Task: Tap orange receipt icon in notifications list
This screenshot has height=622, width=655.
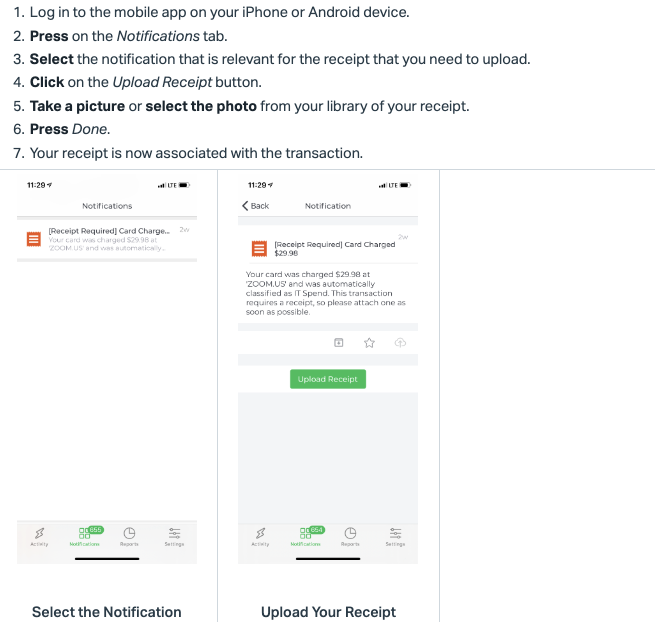Action: (34, 239)
